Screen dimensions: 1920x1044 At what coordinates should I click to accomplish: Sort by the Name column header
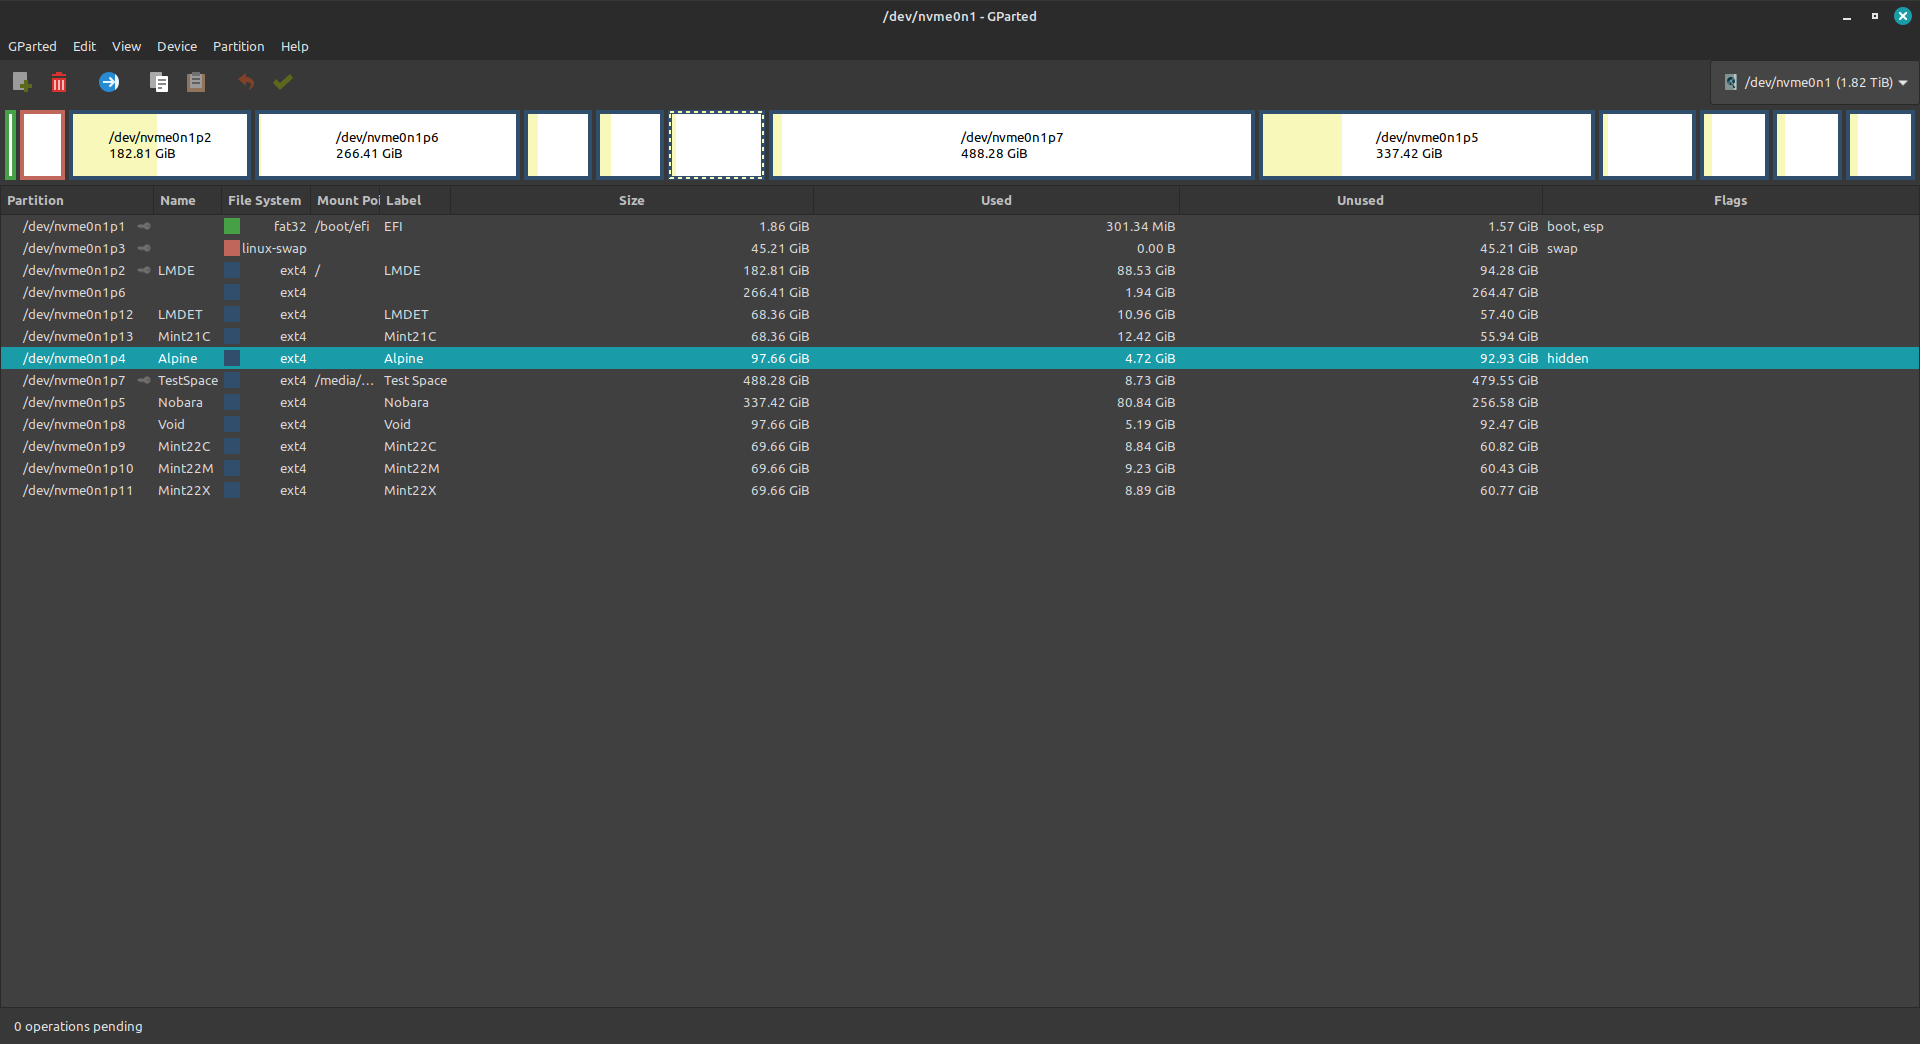[x=188, y=200]
